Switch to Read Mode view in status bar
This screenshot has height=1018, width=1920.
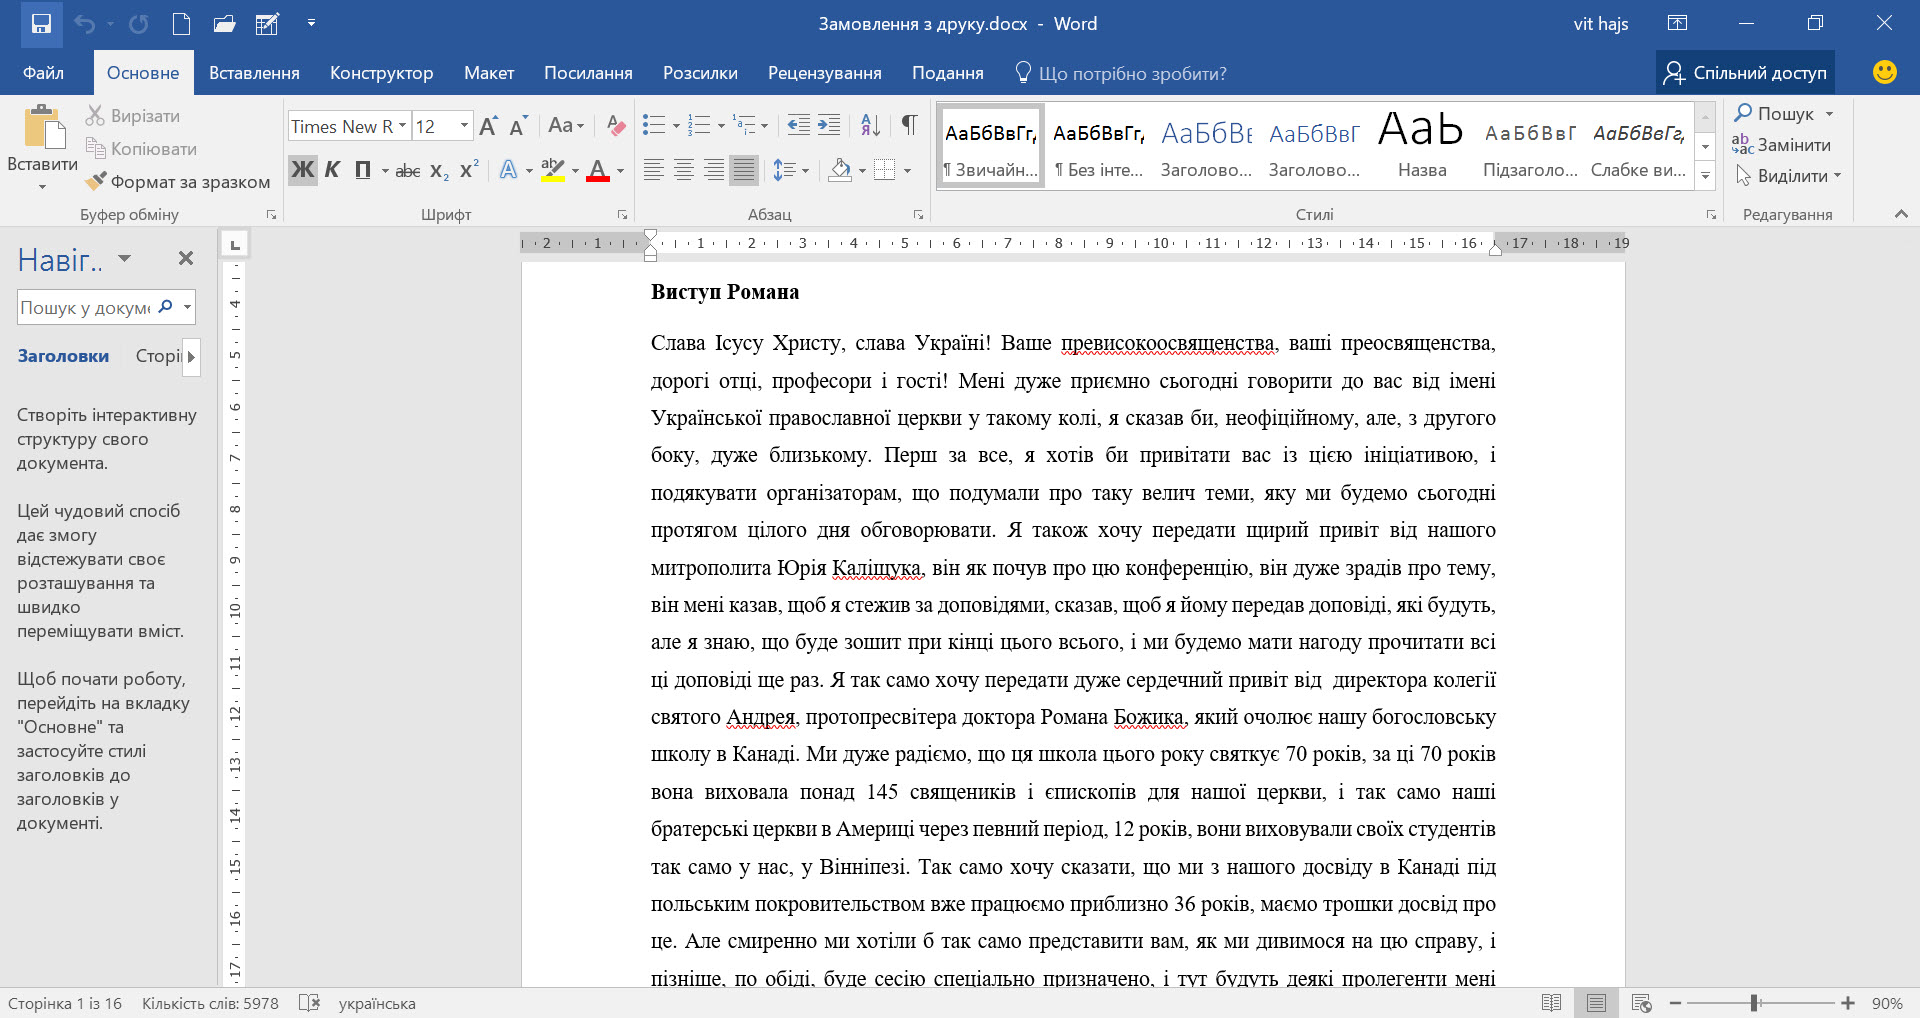click(1552, 1003)
